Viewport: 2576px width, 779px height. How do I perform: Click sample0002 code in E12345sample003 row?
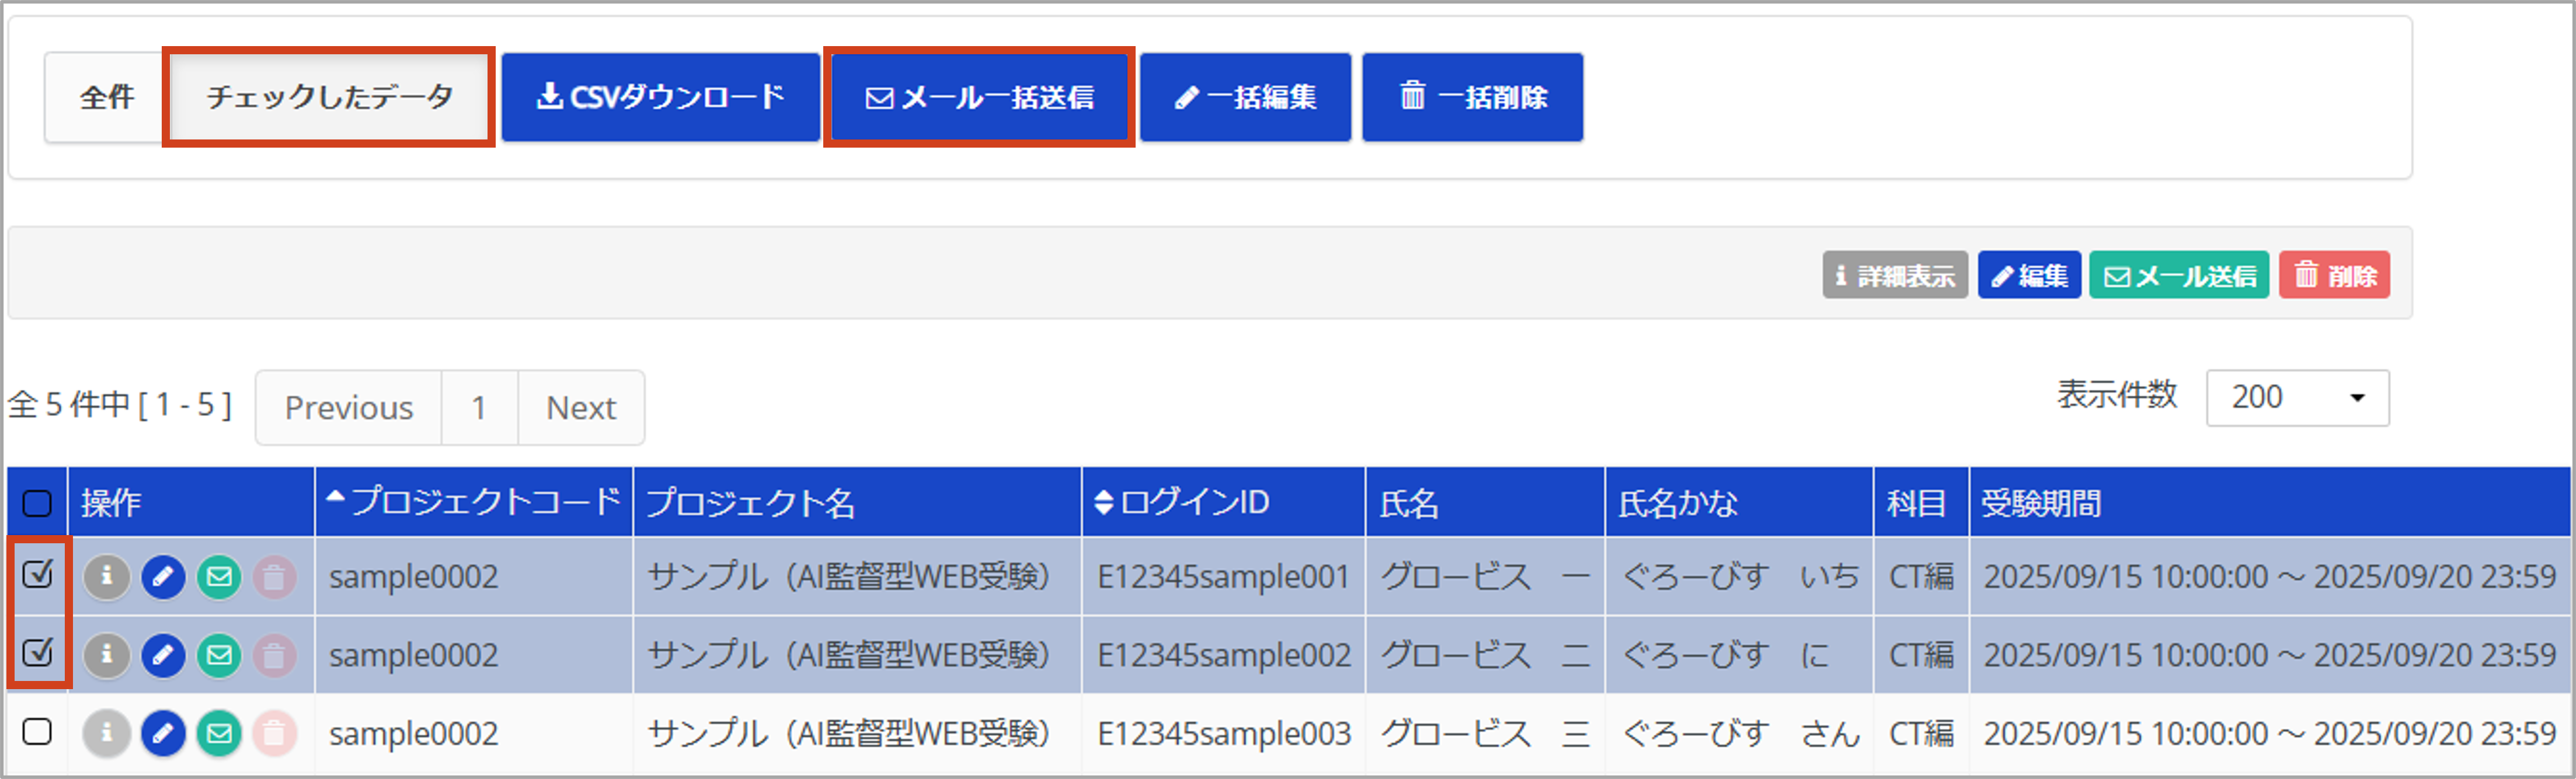click(x=413, y=734)
